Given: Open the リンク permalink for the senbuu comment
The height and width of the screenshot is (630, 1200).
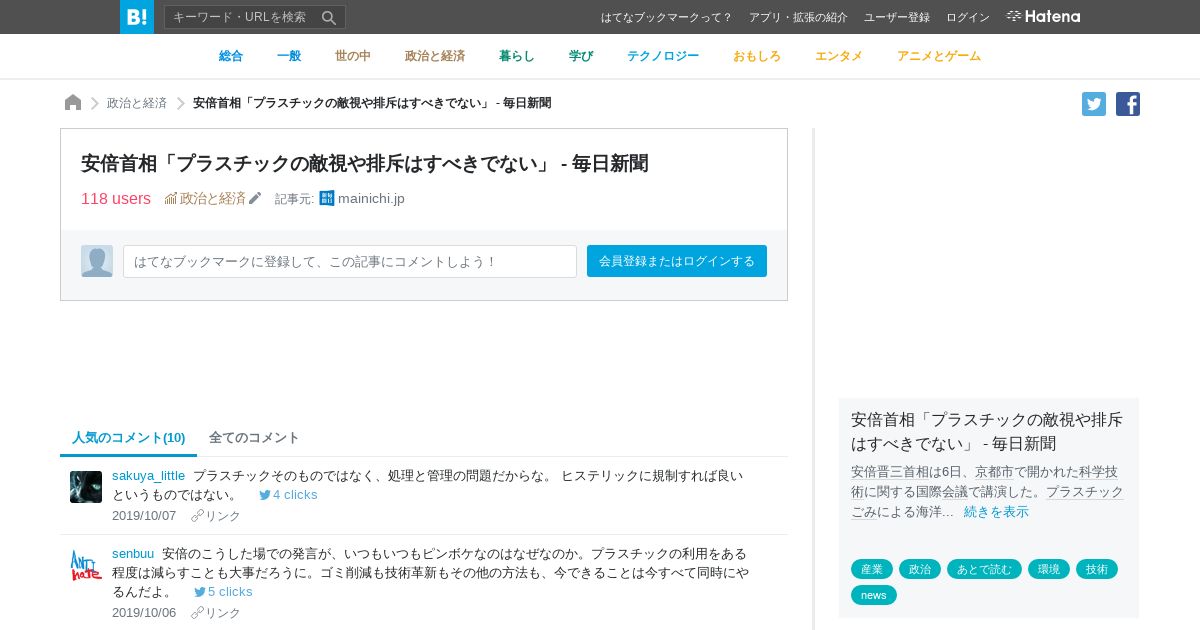Looking at the screenshot, I should (216, 613).
